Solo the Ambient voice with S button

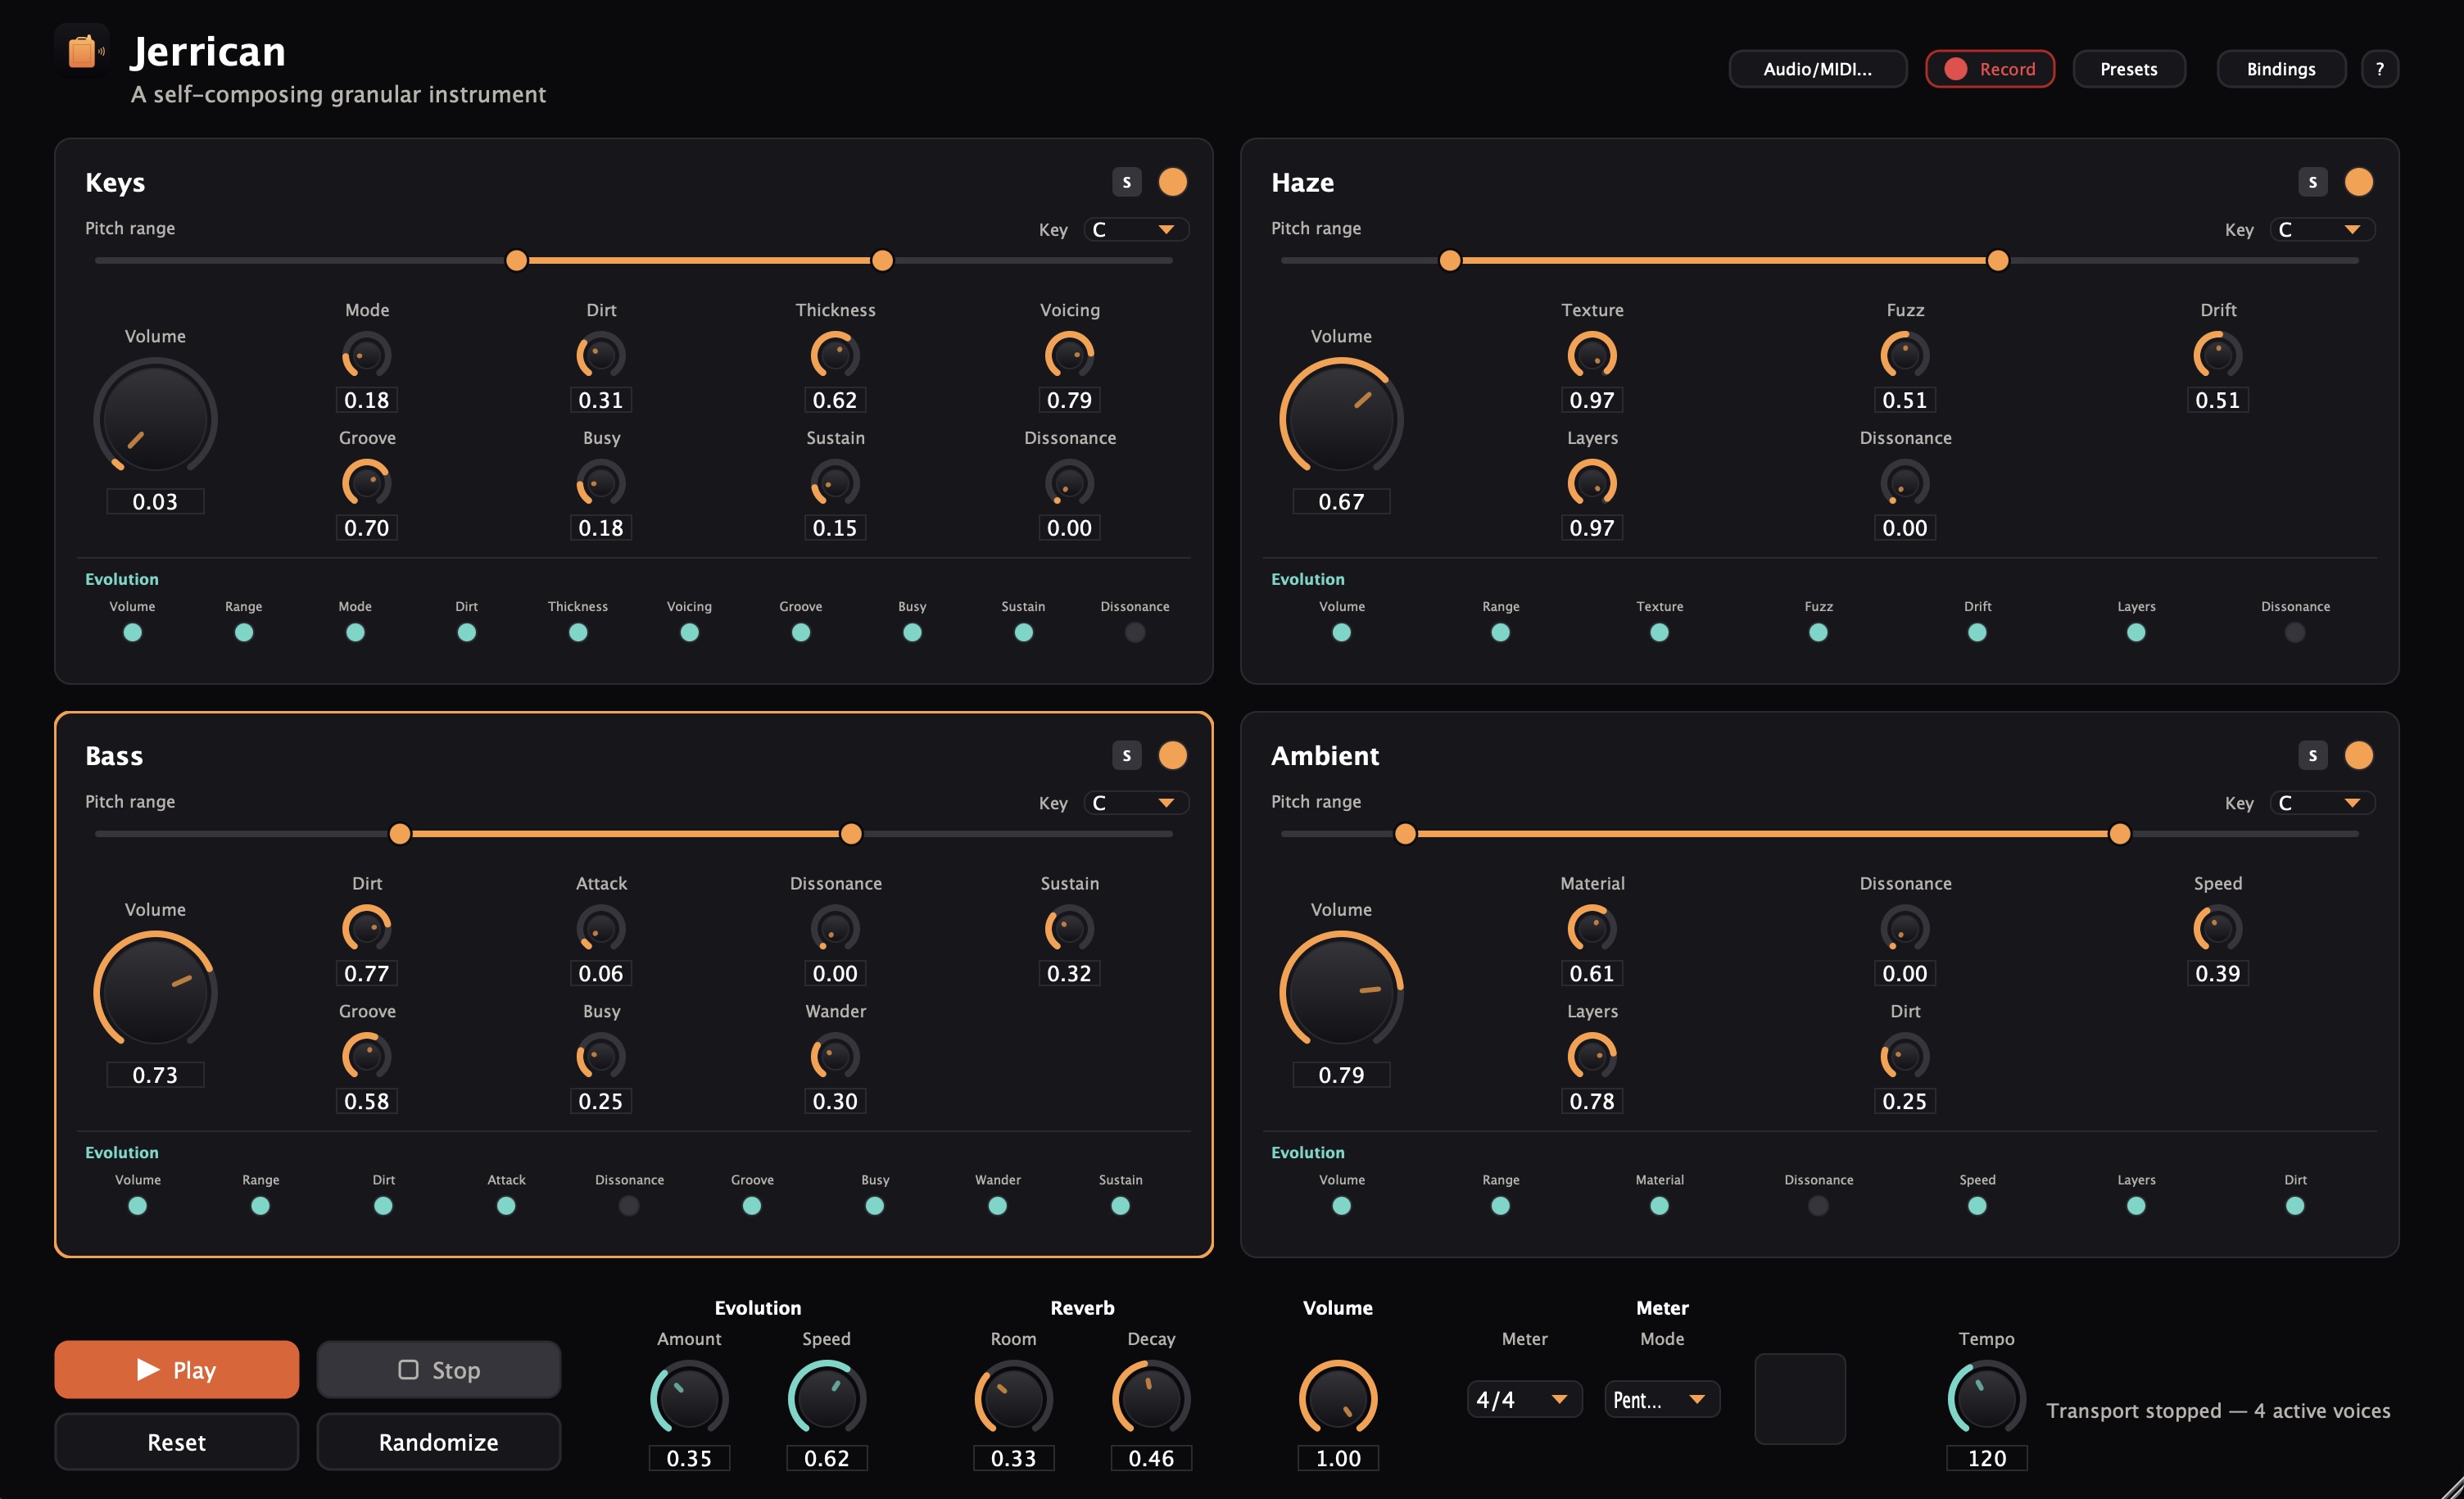pos(2312,755)
